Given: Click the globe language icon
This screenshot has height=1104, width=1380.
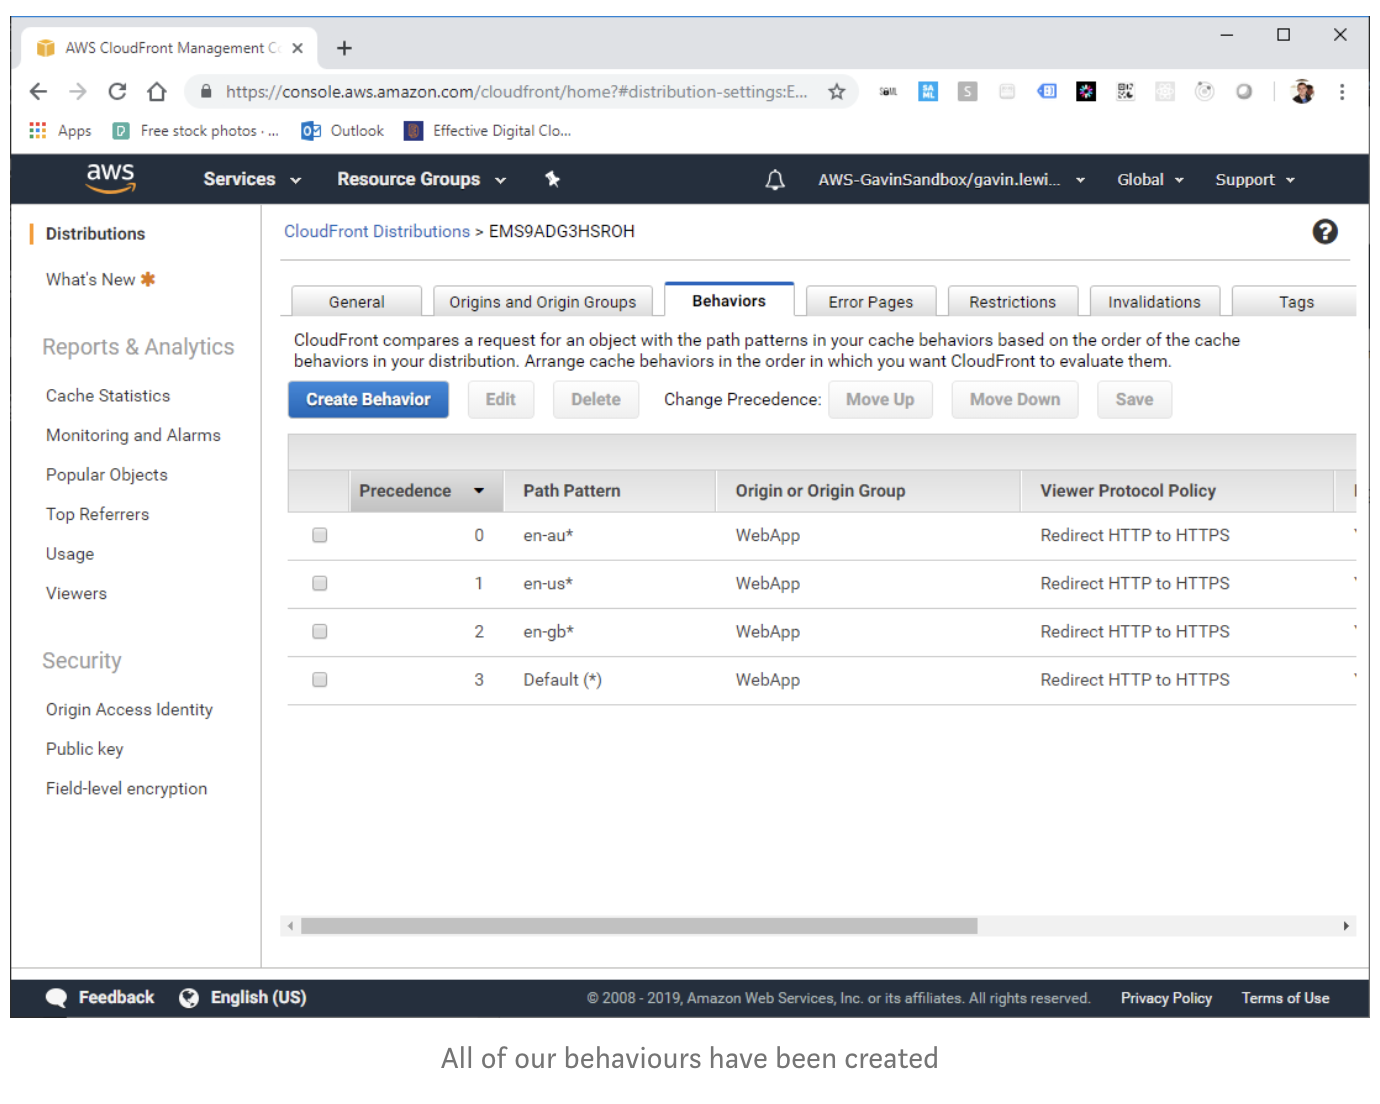Looking at the screenshot, I should [189, 998].
